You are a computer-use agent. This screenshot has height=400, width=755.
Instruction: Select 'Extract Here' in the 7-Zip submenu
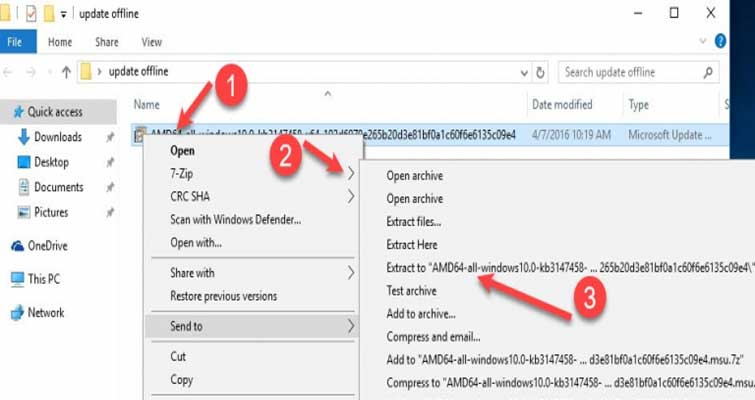412,245
